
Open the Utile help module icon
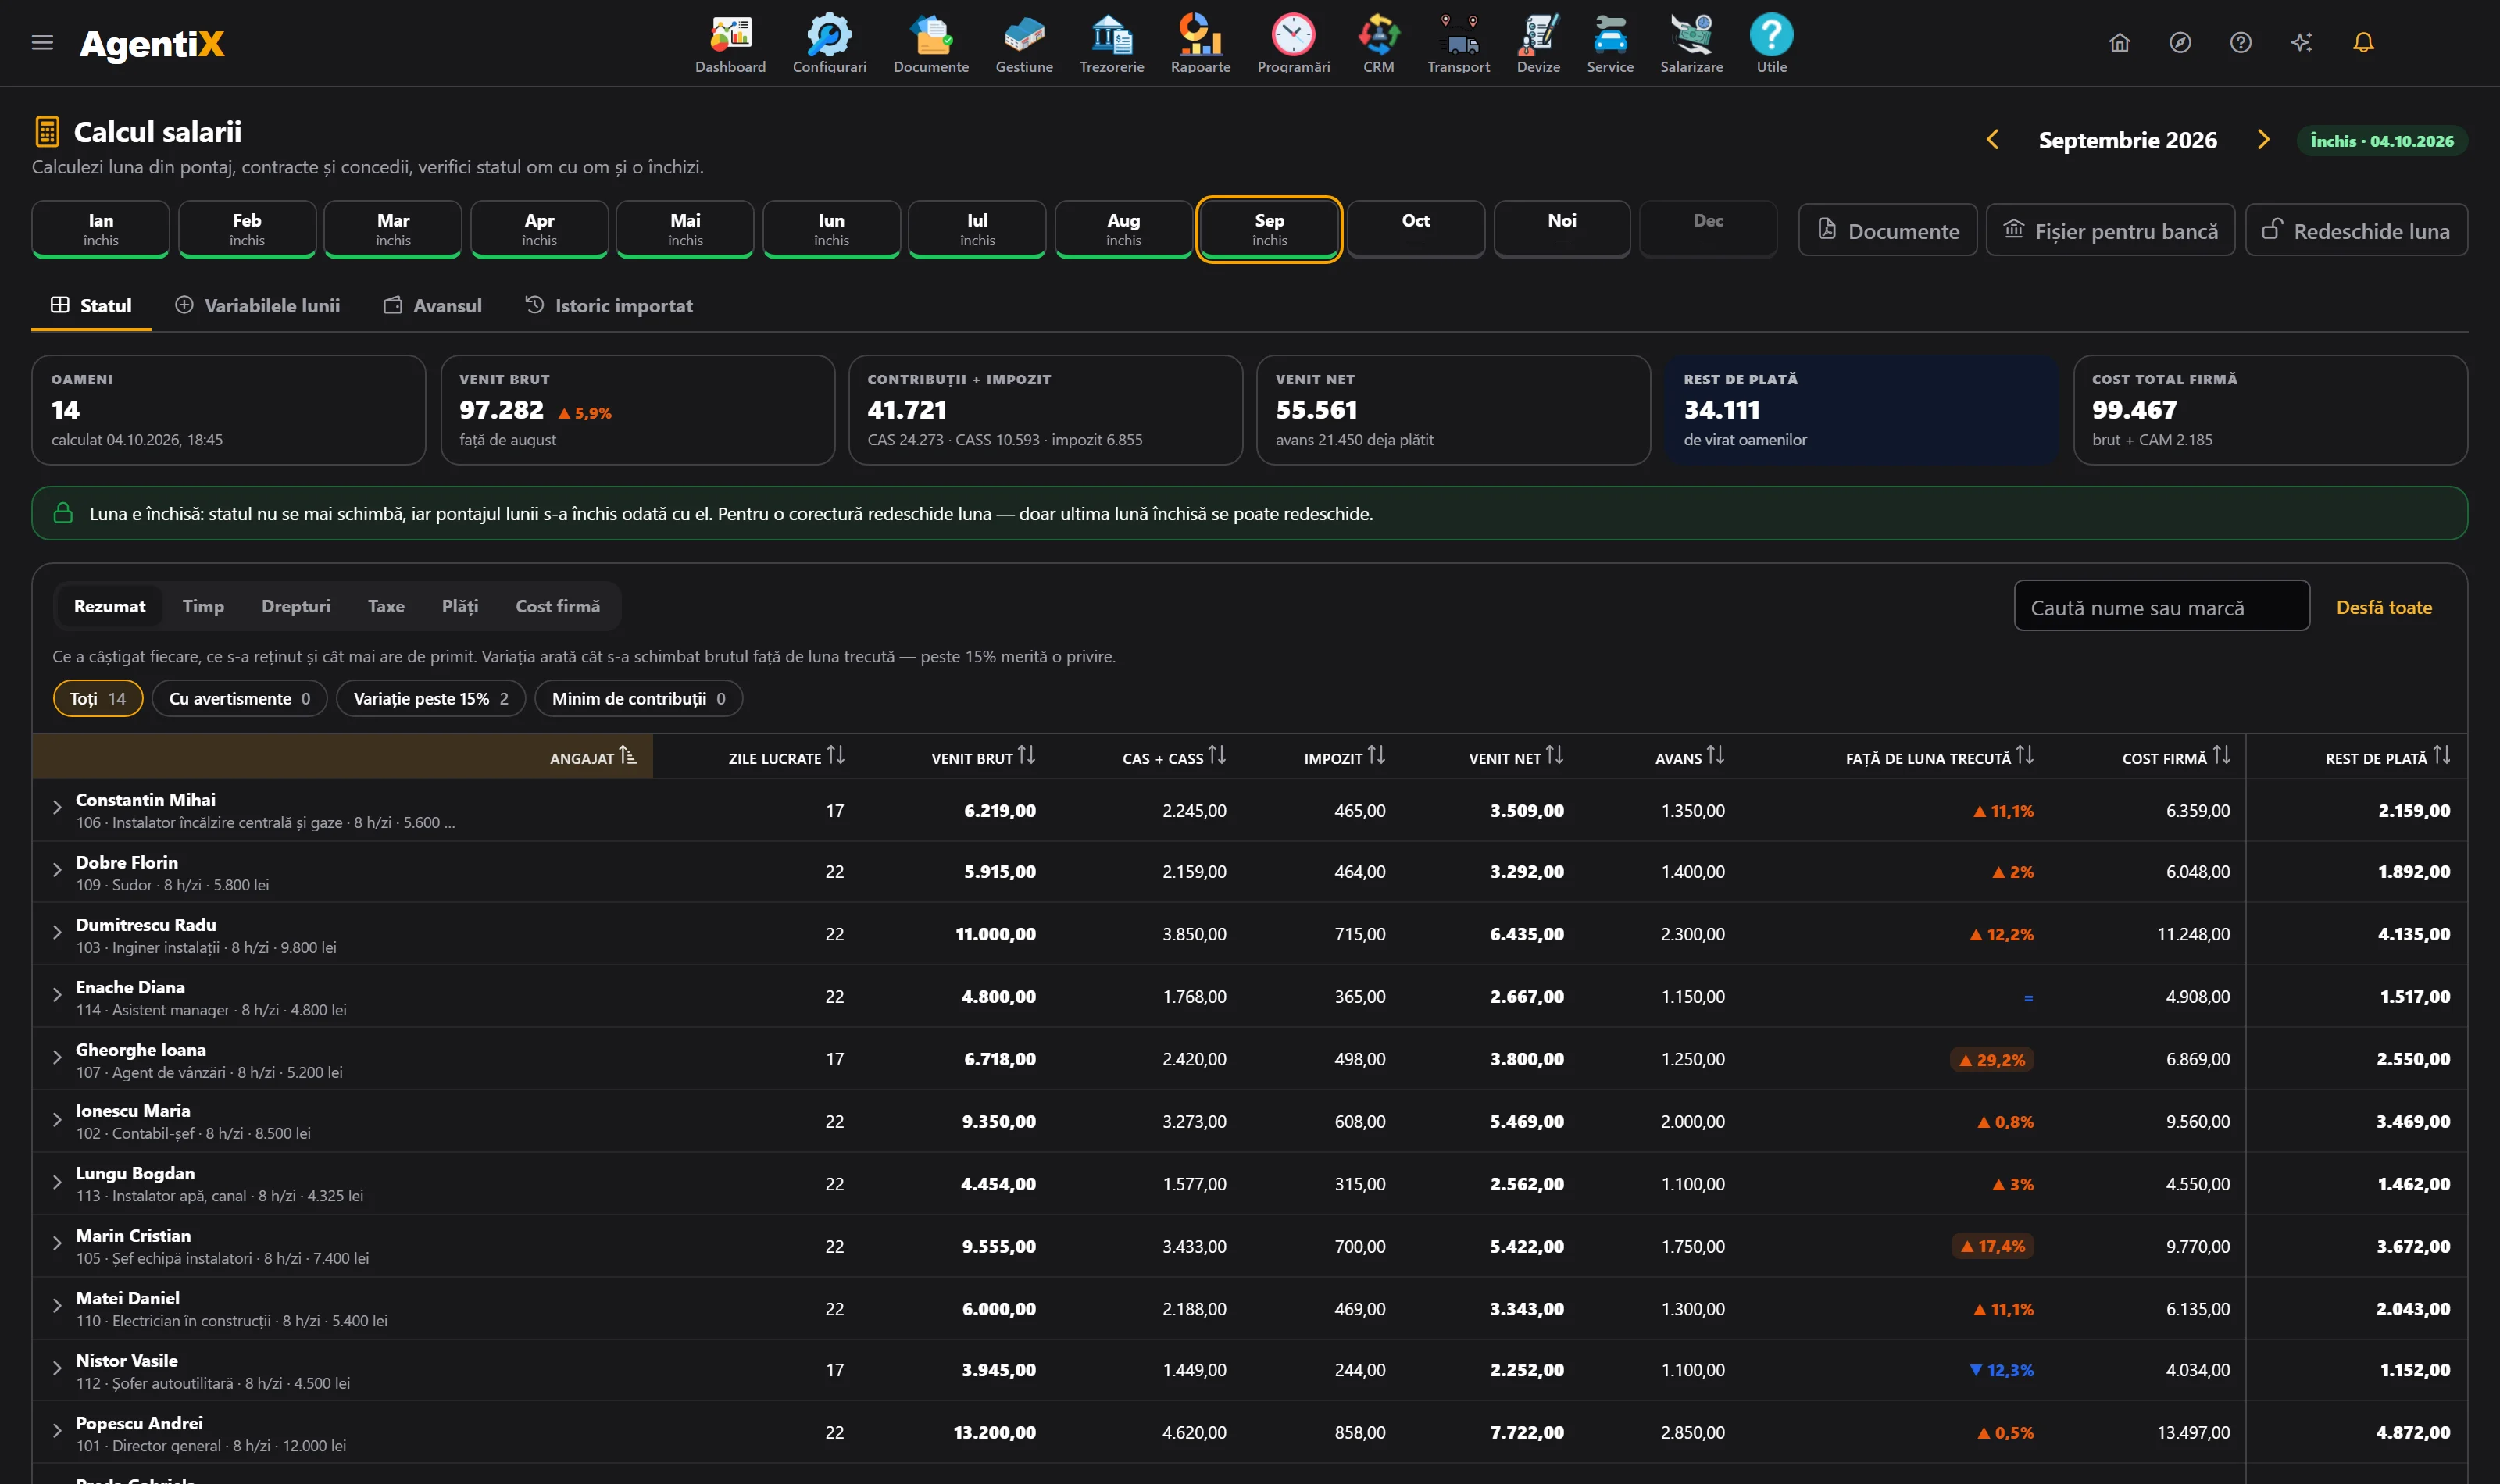(1771, 43)
